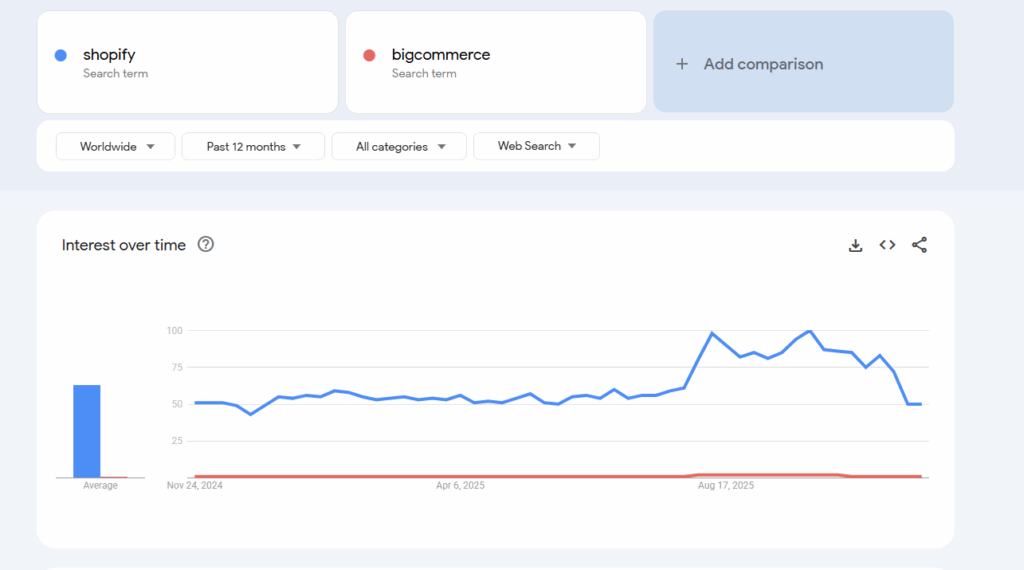Click the Nov 24, 2024 axis label
The image size is (1024, 570).
tap(195, 485)
